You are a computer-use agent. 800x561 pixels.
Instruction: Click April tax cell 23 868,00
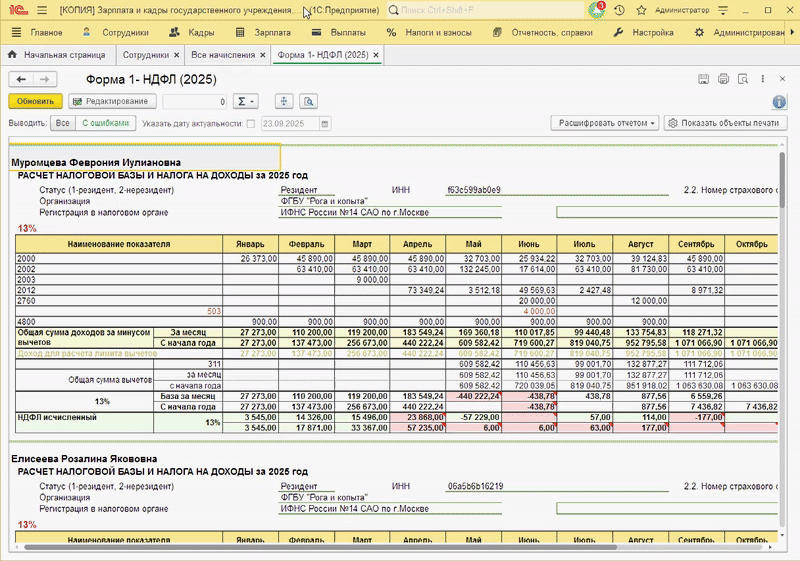click(417, 417)
